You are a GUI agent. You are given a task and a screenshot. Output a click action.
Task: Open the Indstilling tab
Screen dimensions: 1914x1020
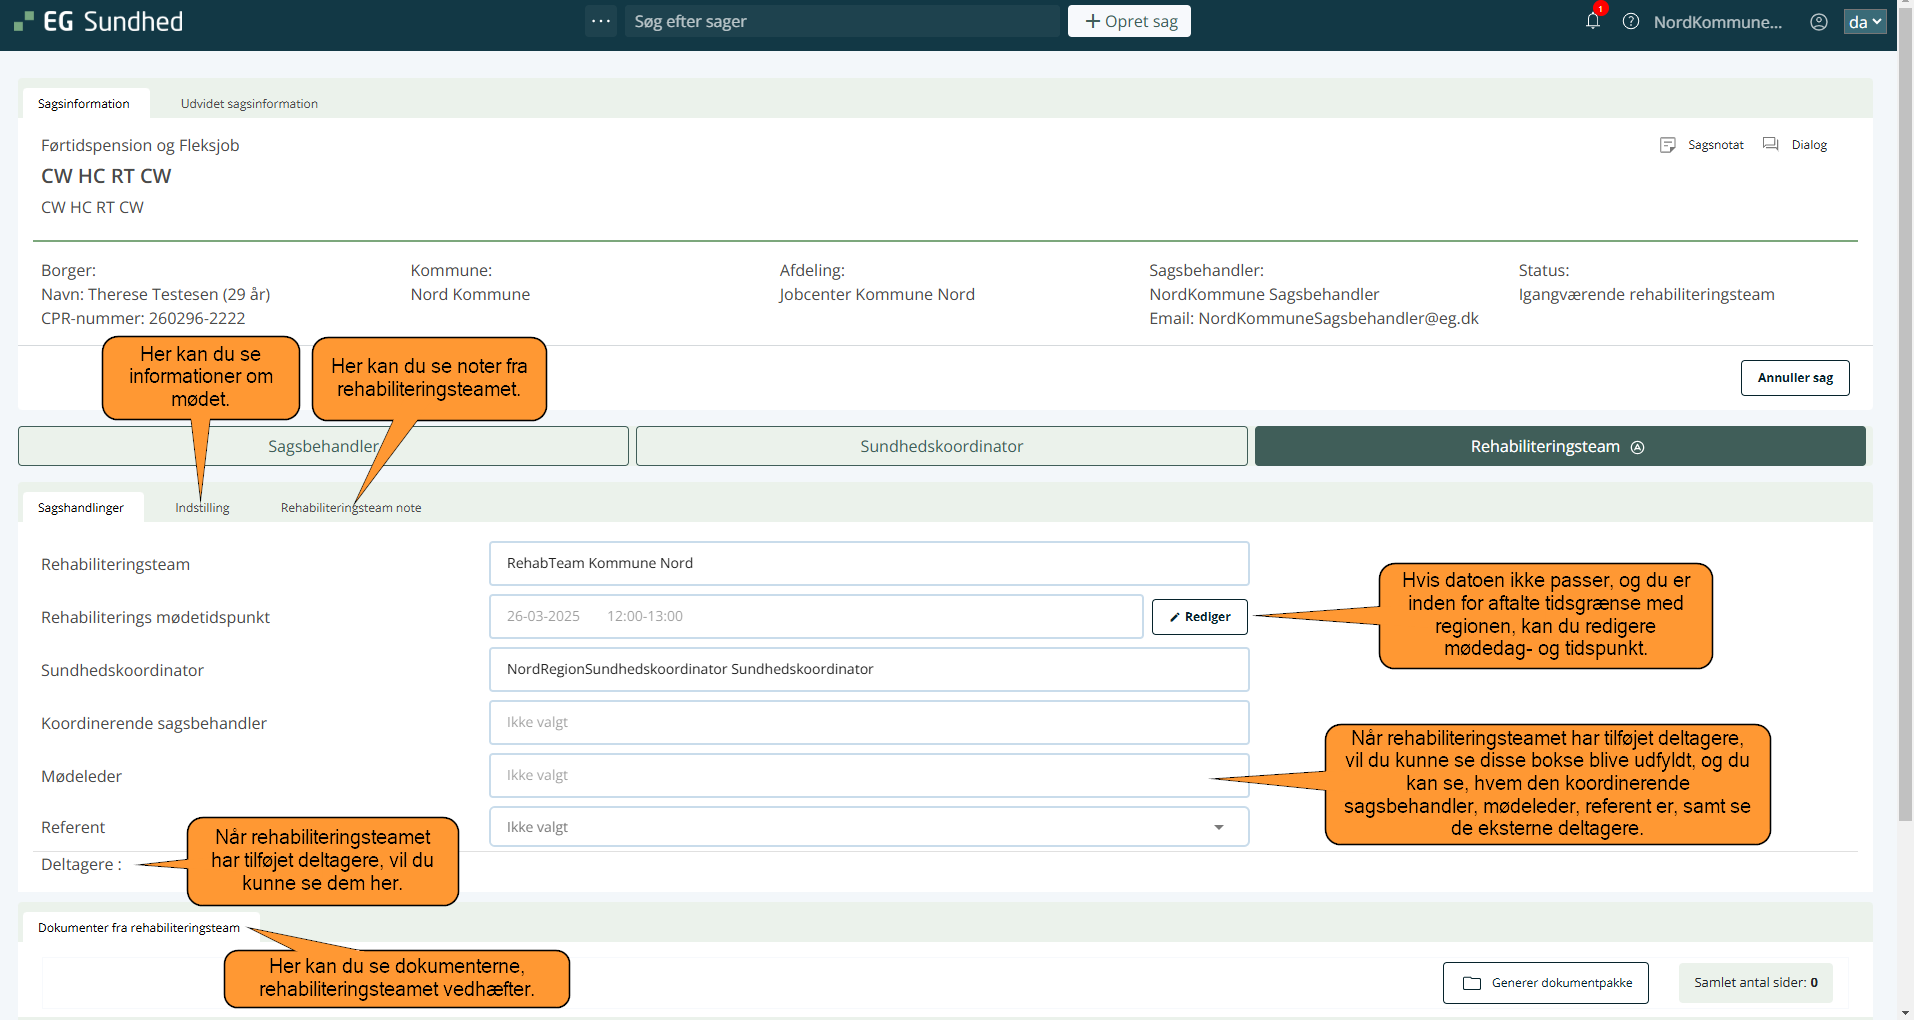coord(202,508)
